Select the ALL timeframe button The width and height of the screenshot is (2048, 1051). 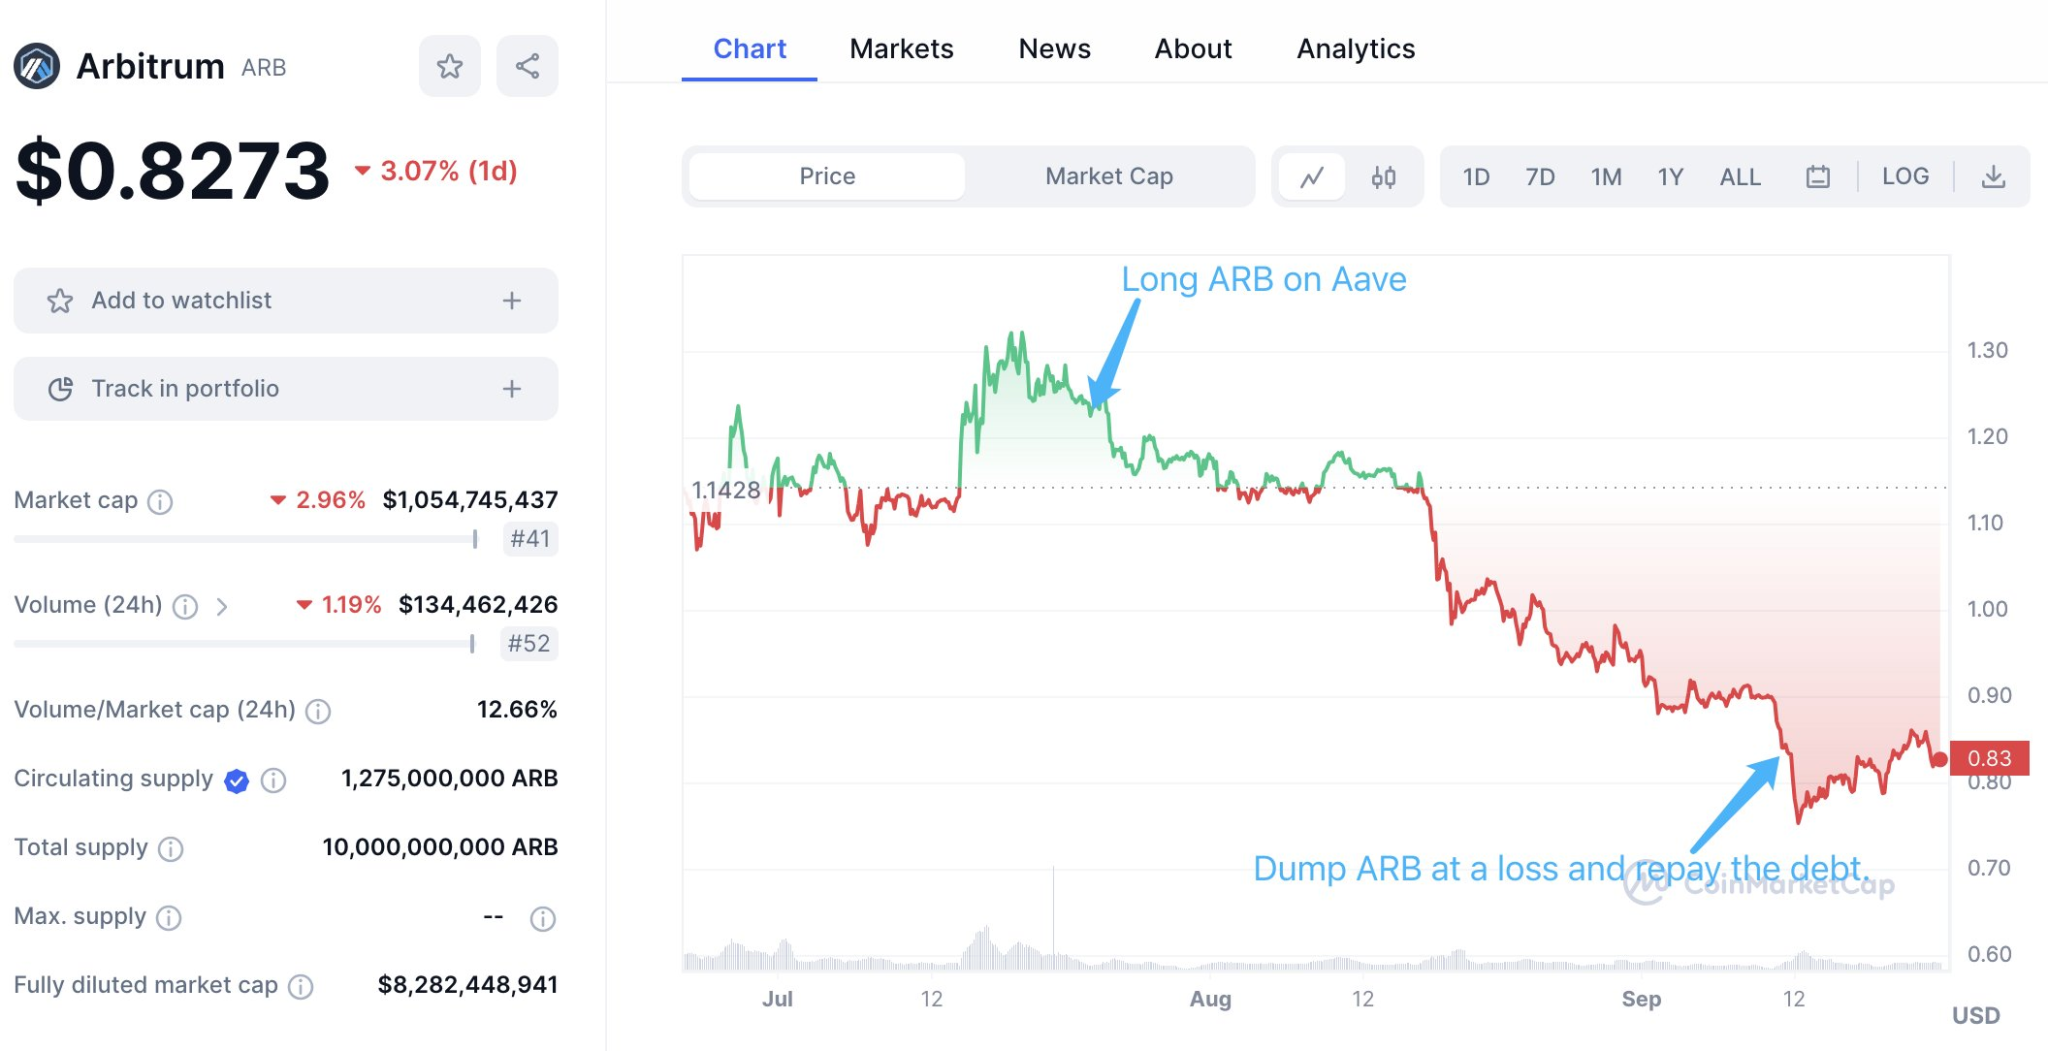pyautogui.click(x=1740, y=176)
